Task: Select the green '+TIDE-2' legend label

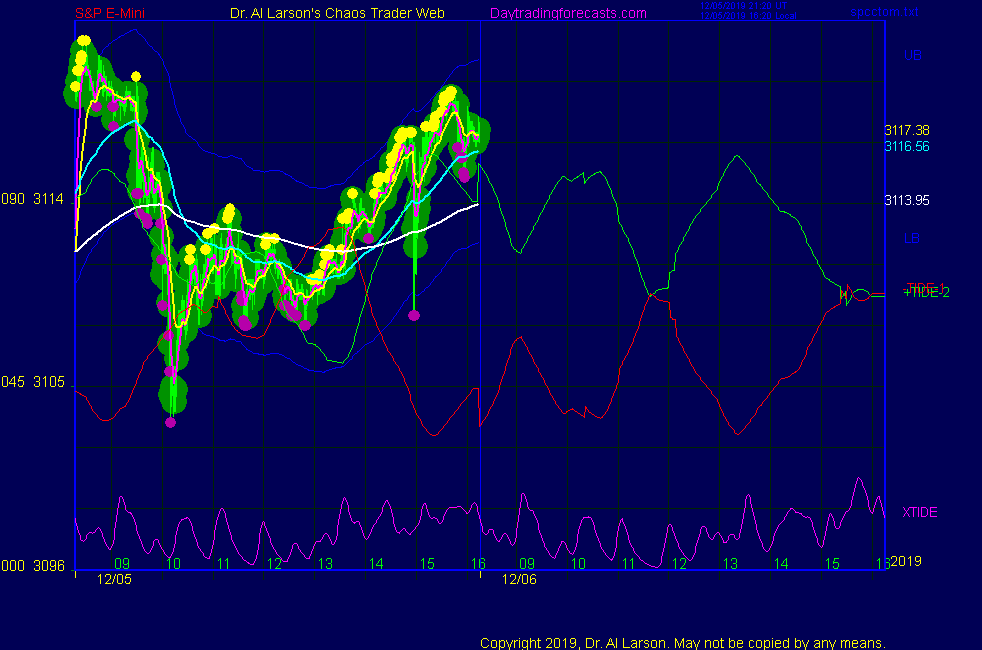Action: pos(926,293)
